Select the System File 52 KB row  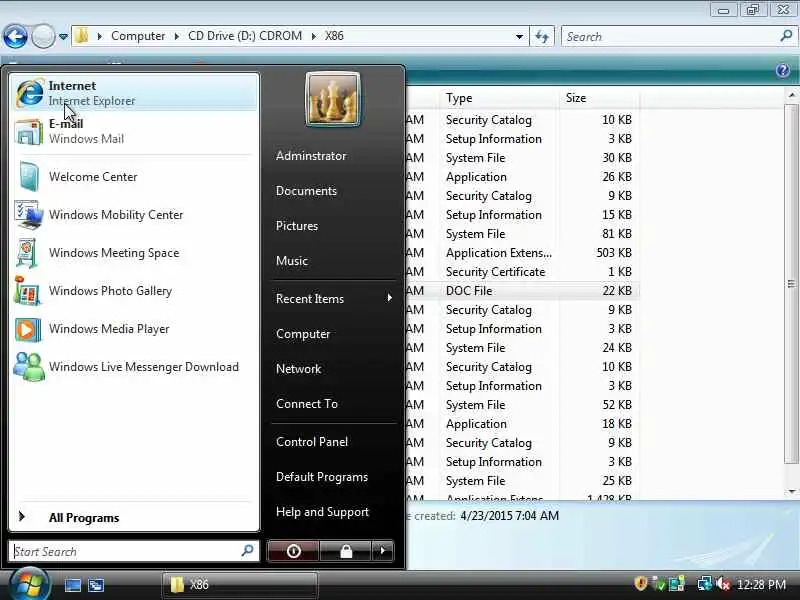tap(522, 405)
